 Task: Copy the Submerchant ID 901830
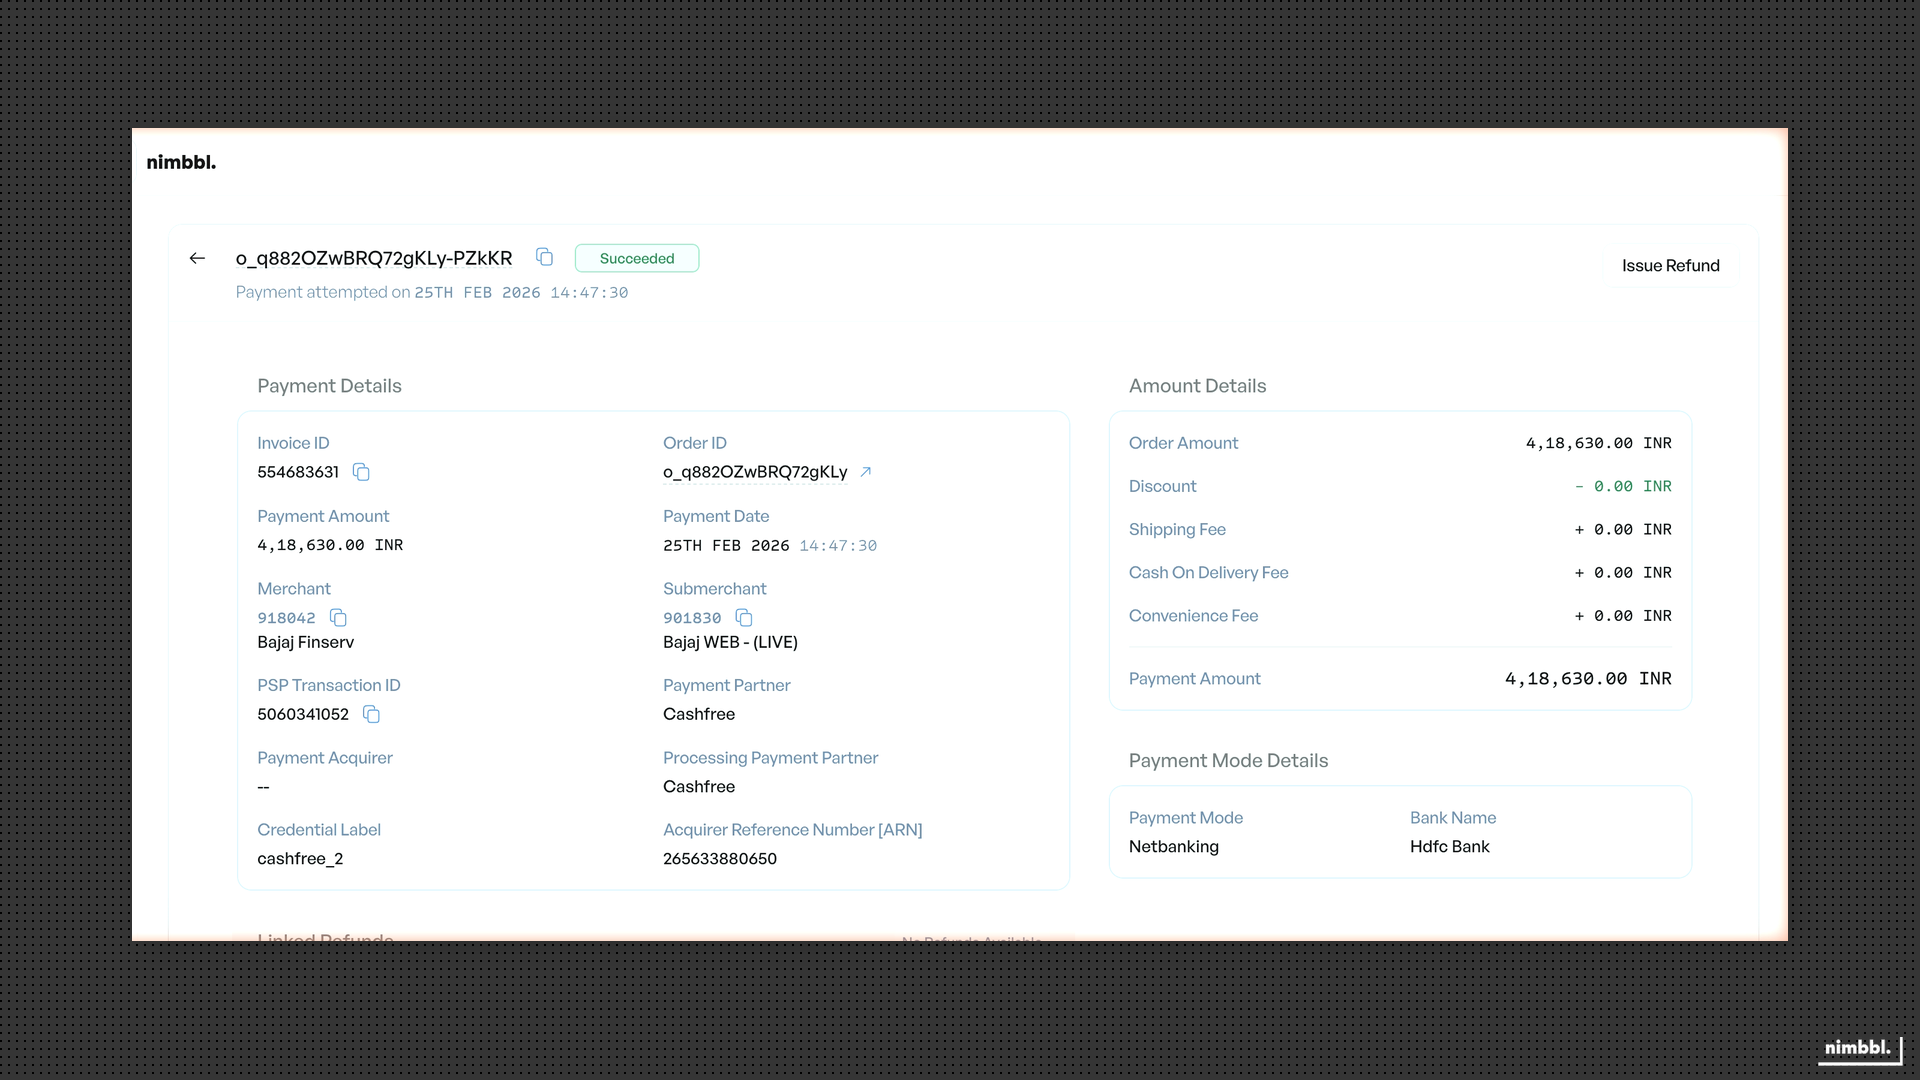[x=744, y=618]
